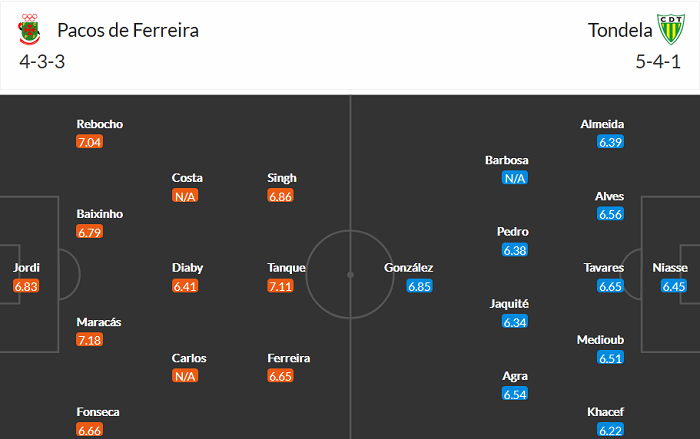Click Costa's N/A rating badge

(185, 196)
